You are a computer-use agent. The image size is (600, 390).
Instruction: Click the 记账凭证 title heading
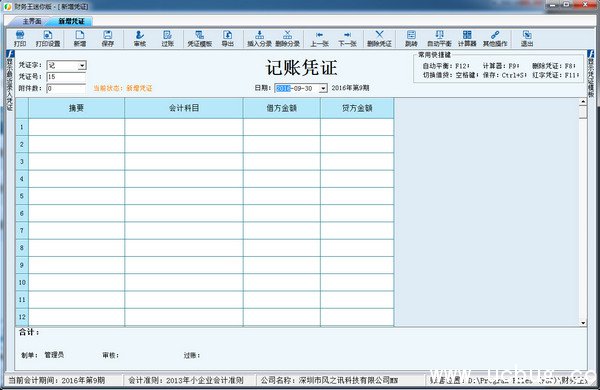302,68
